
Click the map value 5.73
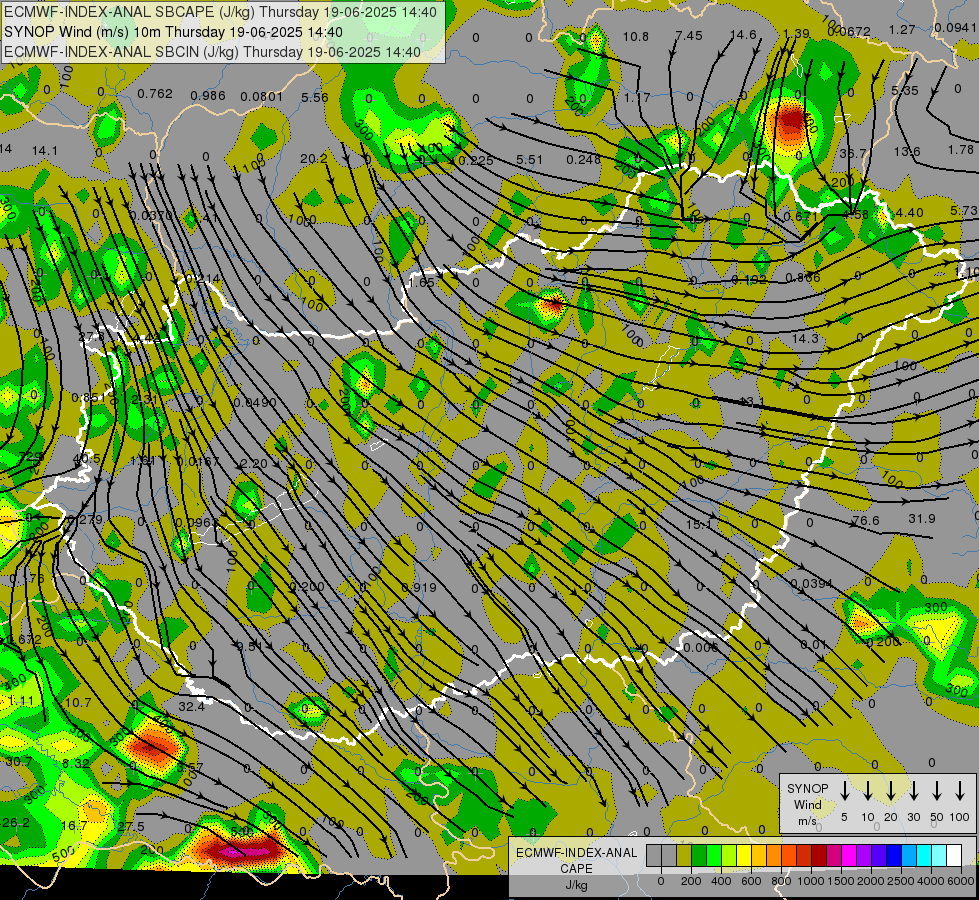tap(963, 211)
